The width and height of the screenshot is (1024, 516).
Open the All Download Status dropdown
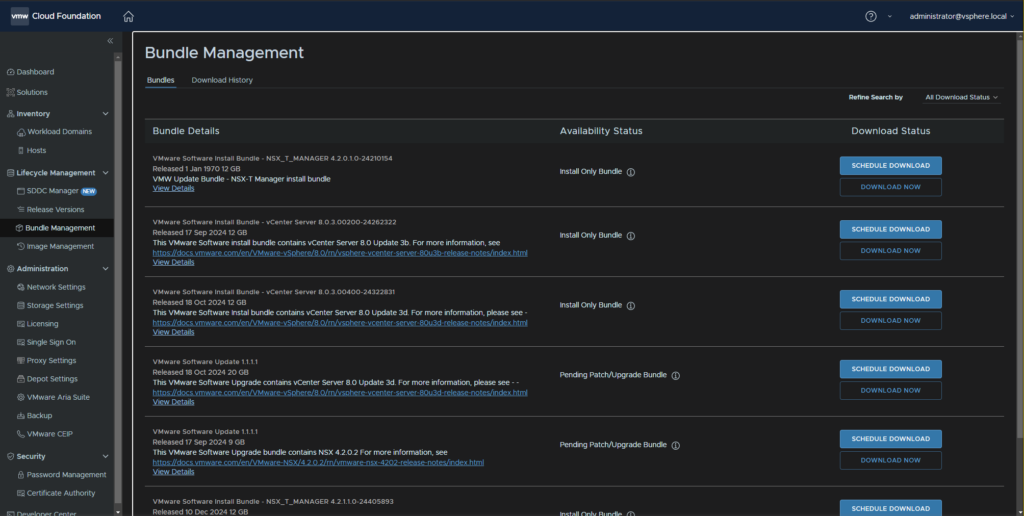(961, 97)
